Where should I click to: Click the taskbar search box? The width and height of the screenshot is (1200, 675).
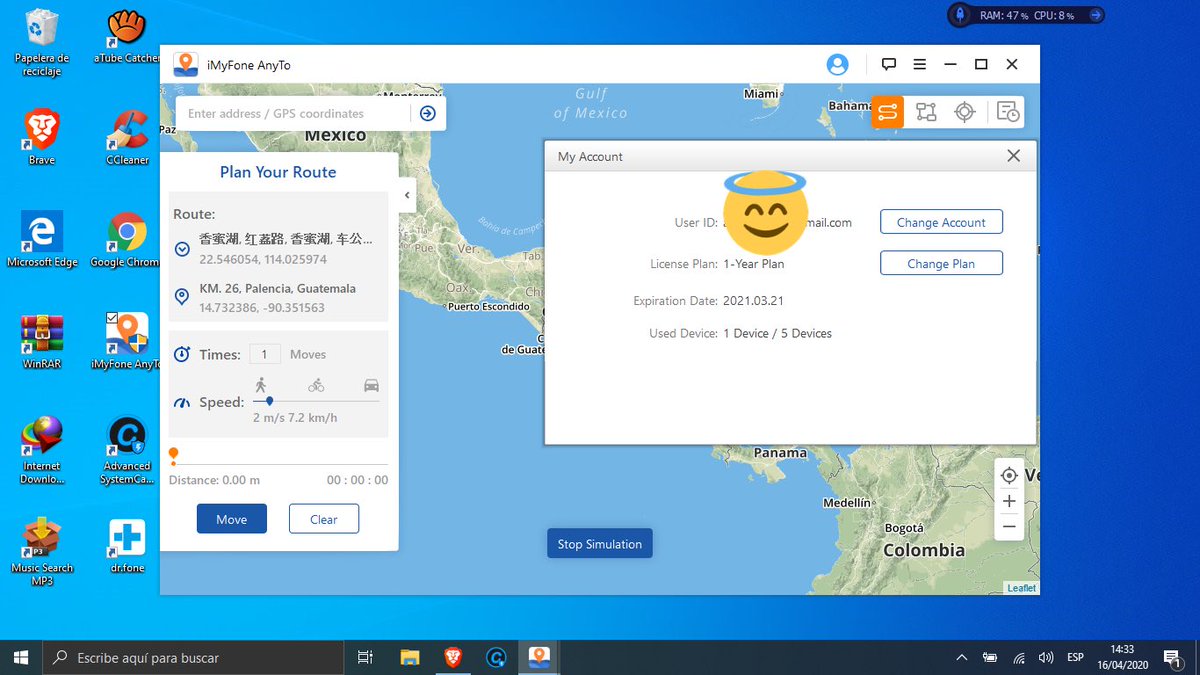pyautogui.click(x=192, y=657)
